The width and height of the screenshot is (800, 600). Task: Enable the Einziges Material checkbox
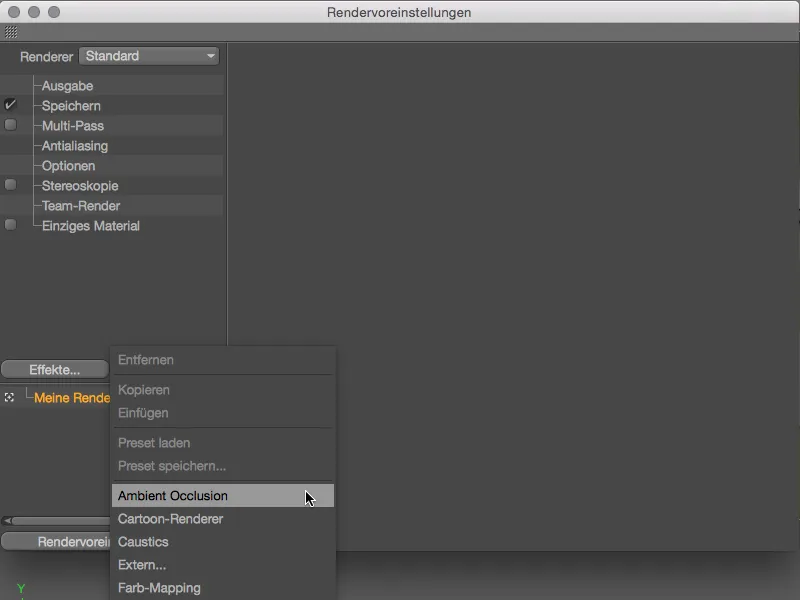[10, 225]
